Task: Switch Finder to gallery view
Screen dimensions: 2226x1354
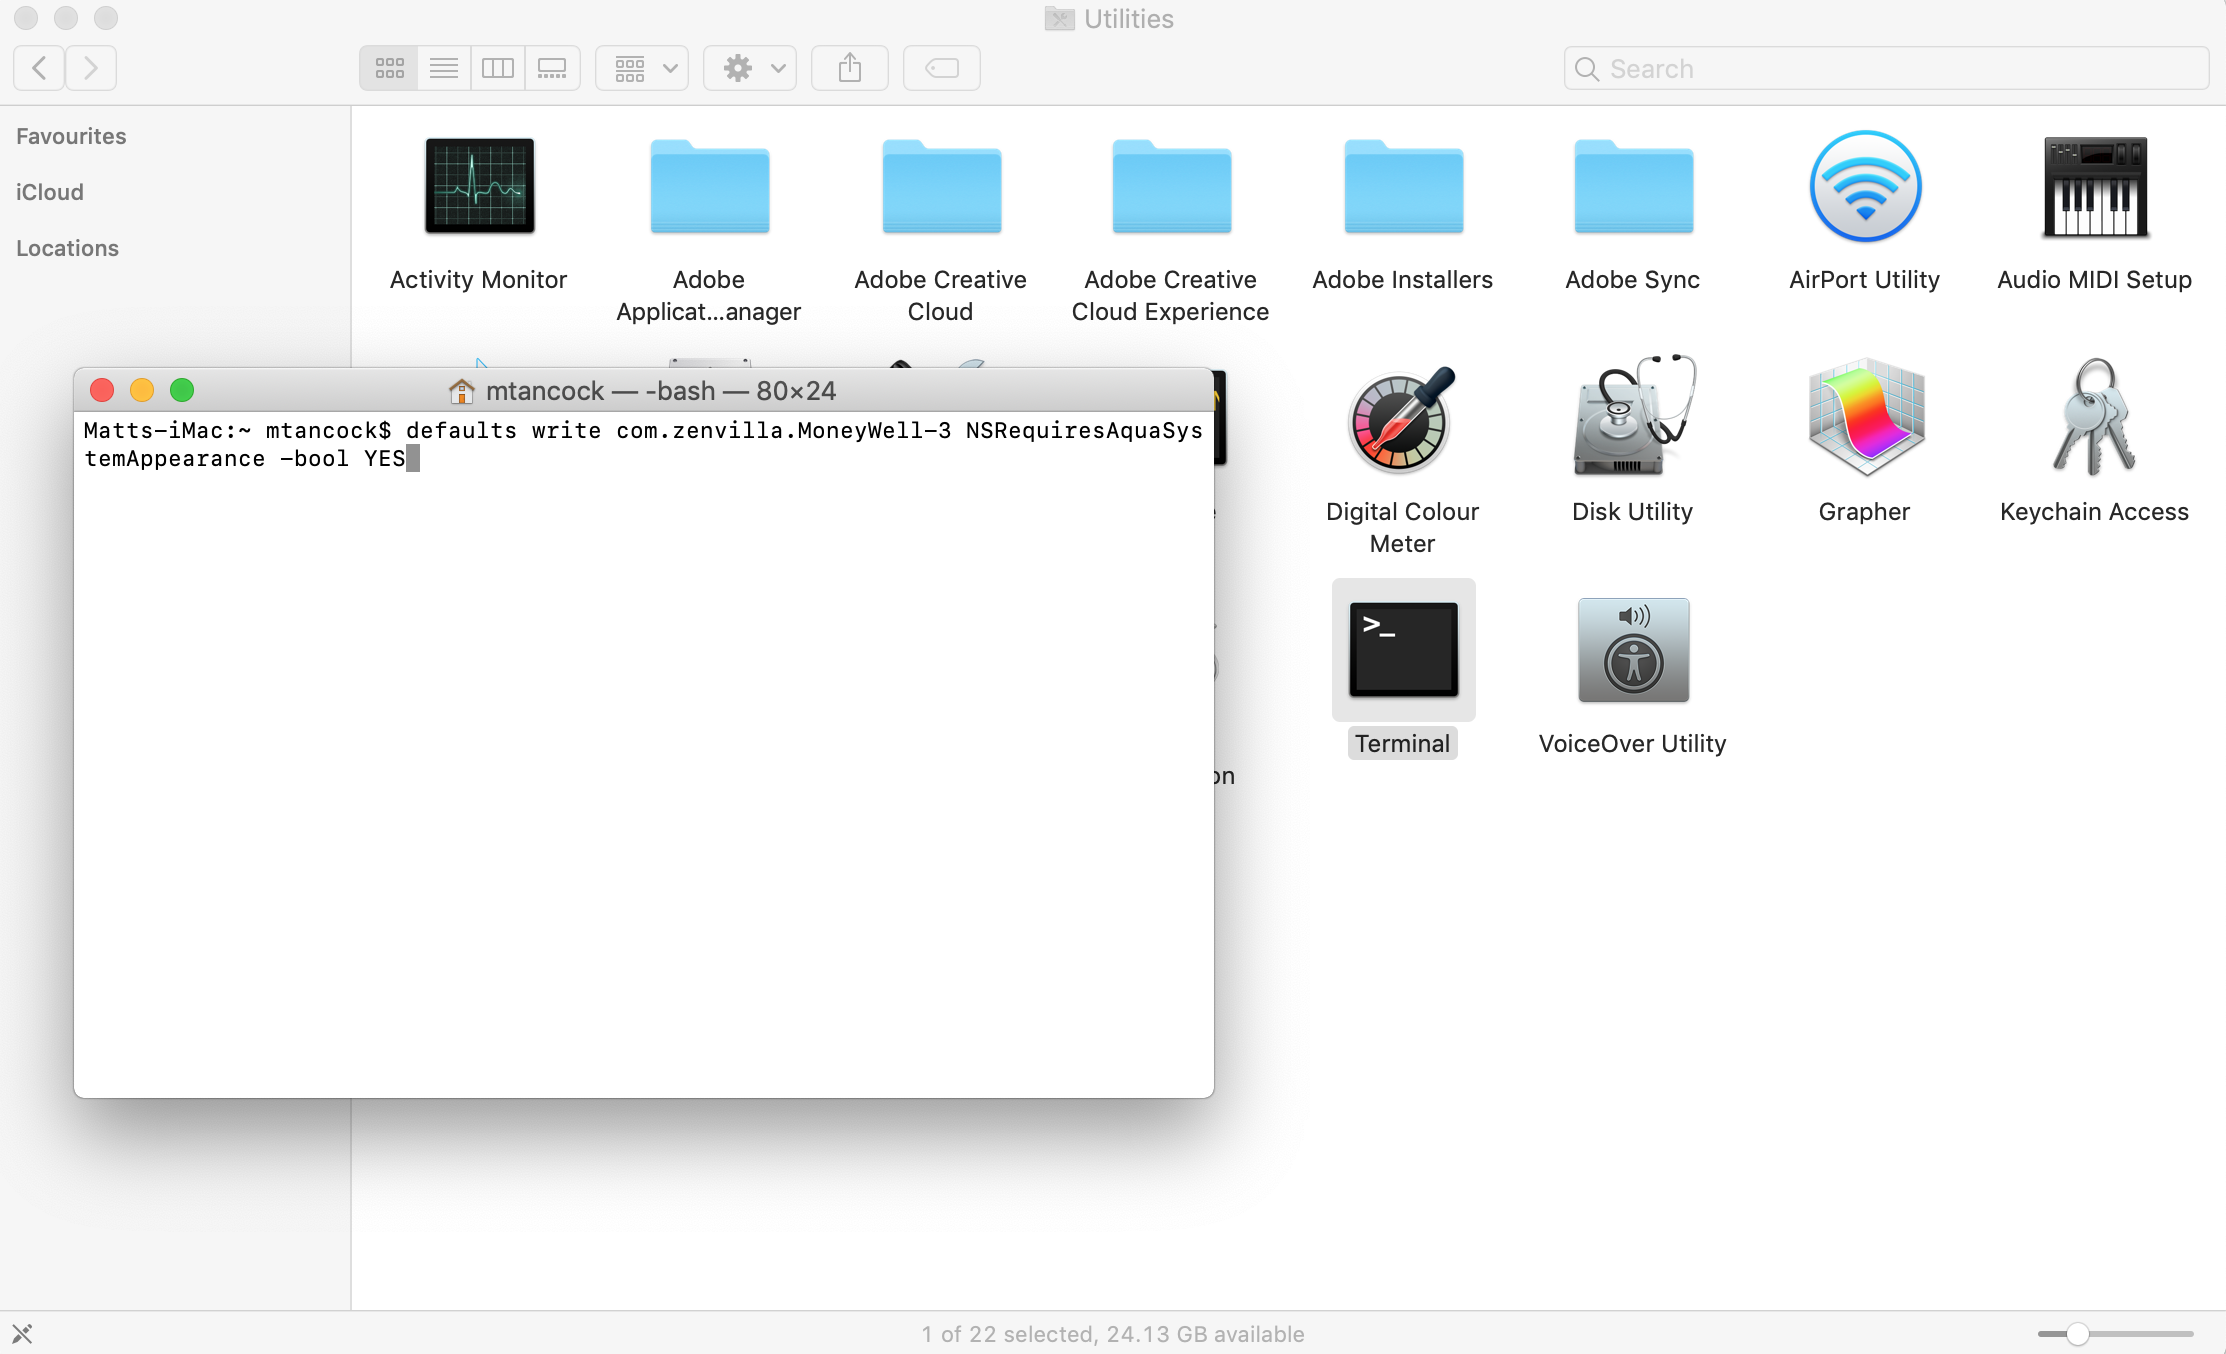Action: coord(552,69)
